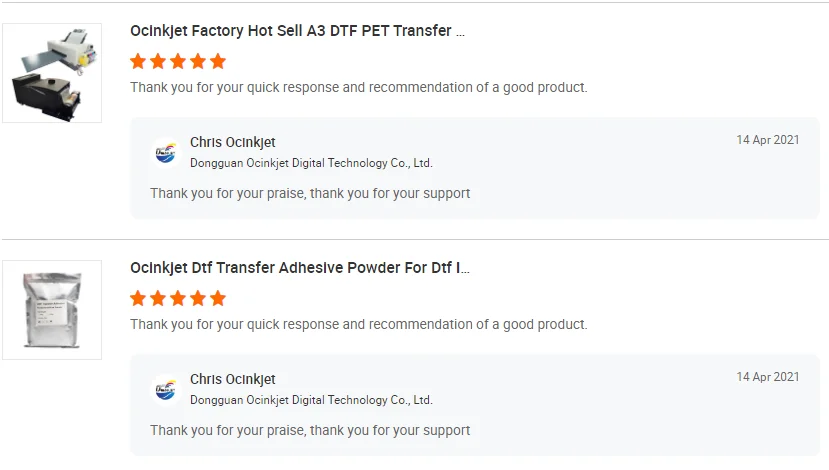This screenshot has width=829, height=470.
Task: Click the Ocinkjet logo avatar in the first reply
Action: tap(165, 152)
